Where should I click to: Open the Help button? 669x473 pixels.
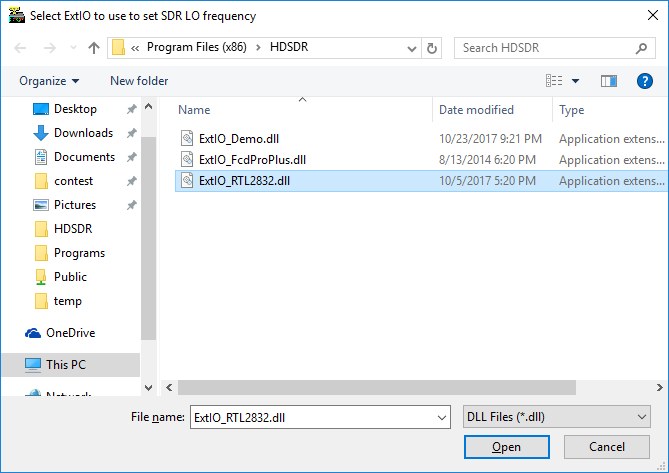pyautogui.click(x=645, y=81)
